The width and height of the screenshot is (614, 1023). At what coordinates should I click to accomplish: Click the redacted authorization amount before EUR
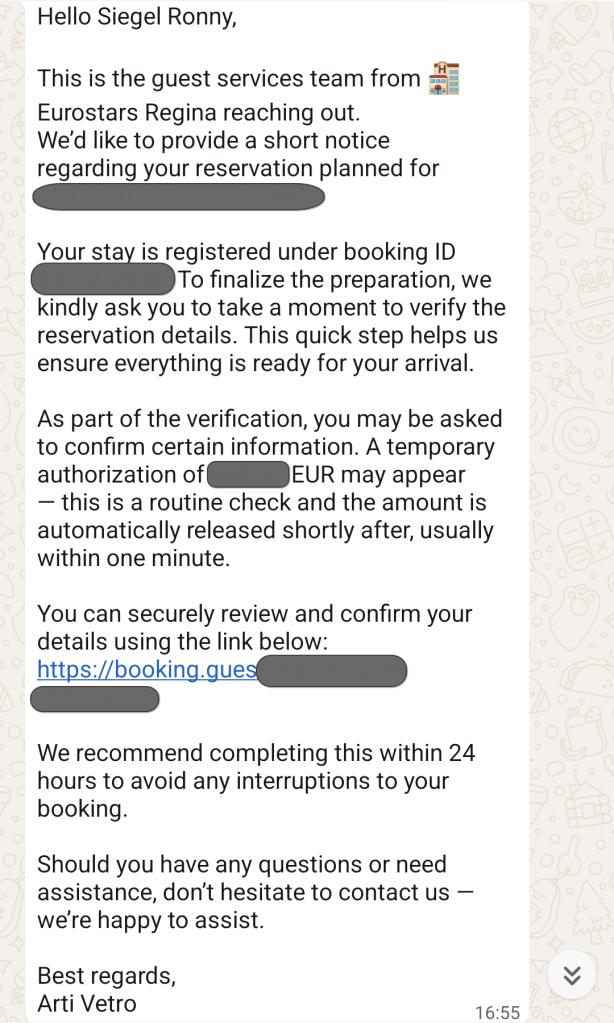(248, 473)
